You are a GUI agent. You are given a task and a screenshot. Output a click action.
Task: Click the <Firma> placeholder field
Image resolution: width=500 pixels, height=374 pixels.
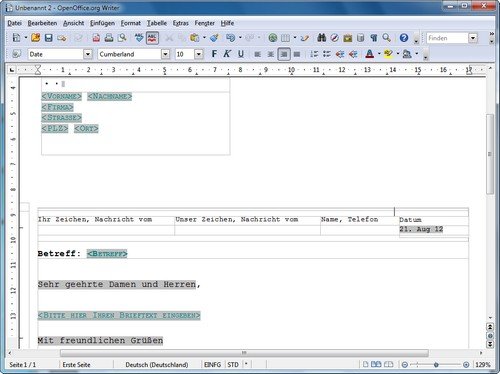click(x=57, y=107)
